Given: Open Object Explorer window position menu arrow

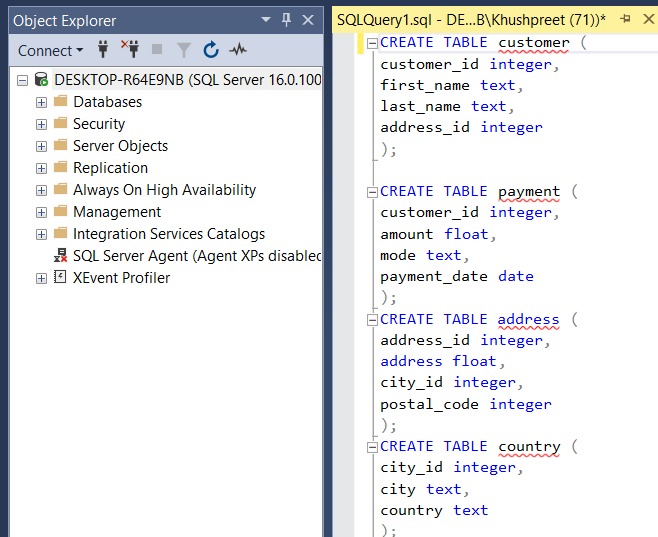Looking at the screenshot, I should 266,19.
